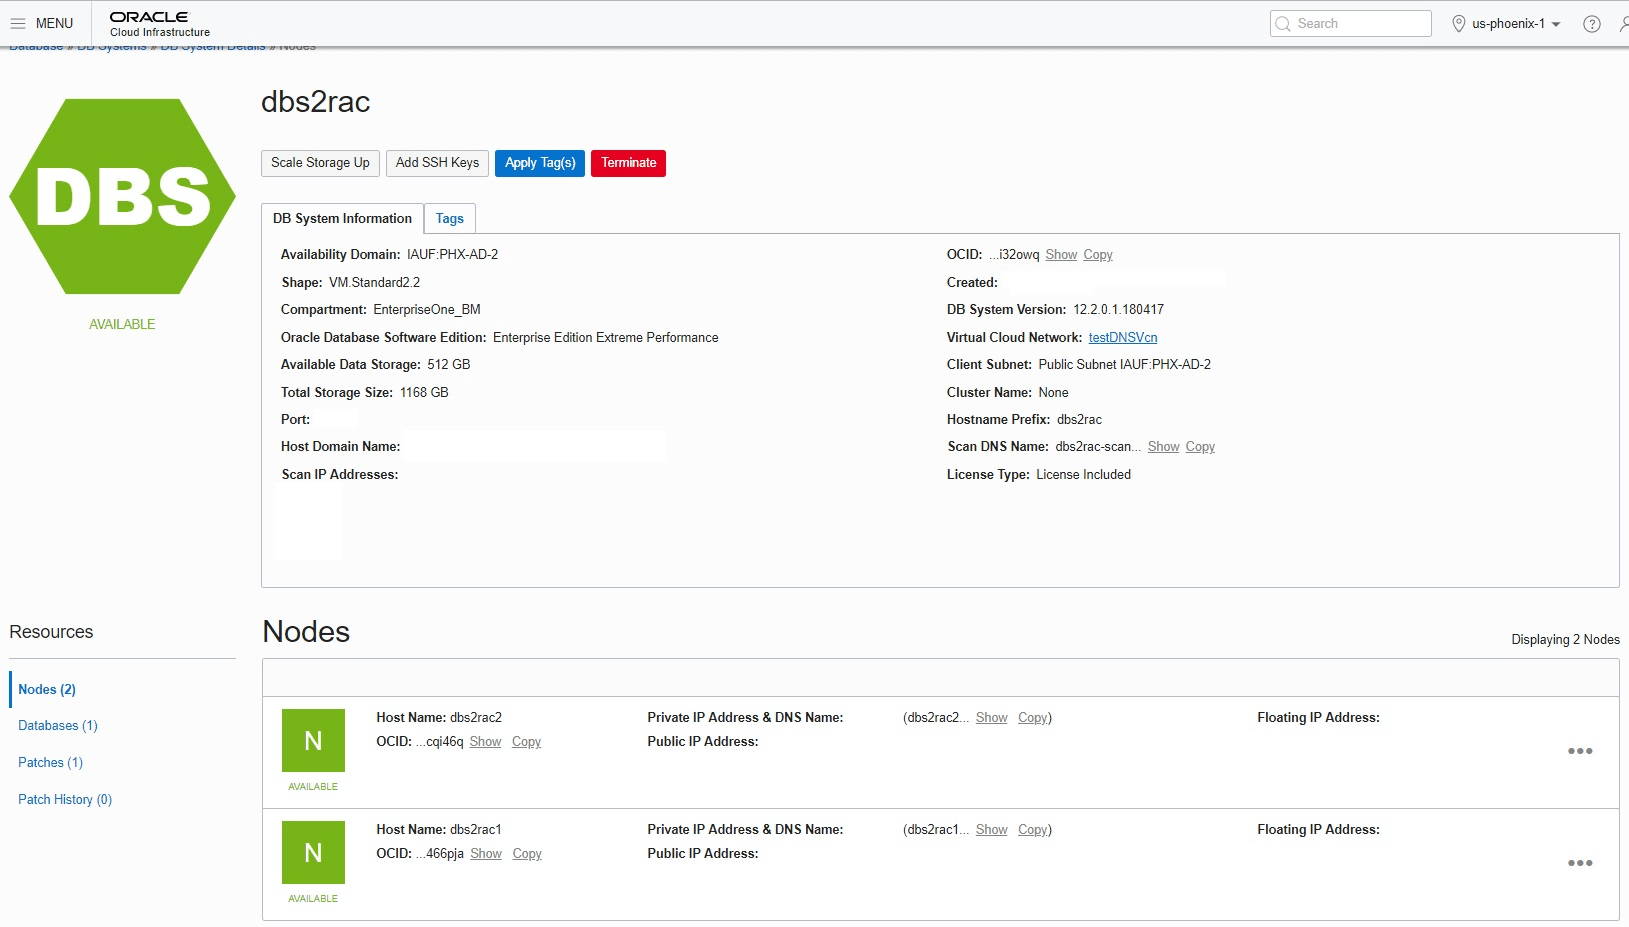Copy the Scan DNS Name

(x=1200, y=447)
